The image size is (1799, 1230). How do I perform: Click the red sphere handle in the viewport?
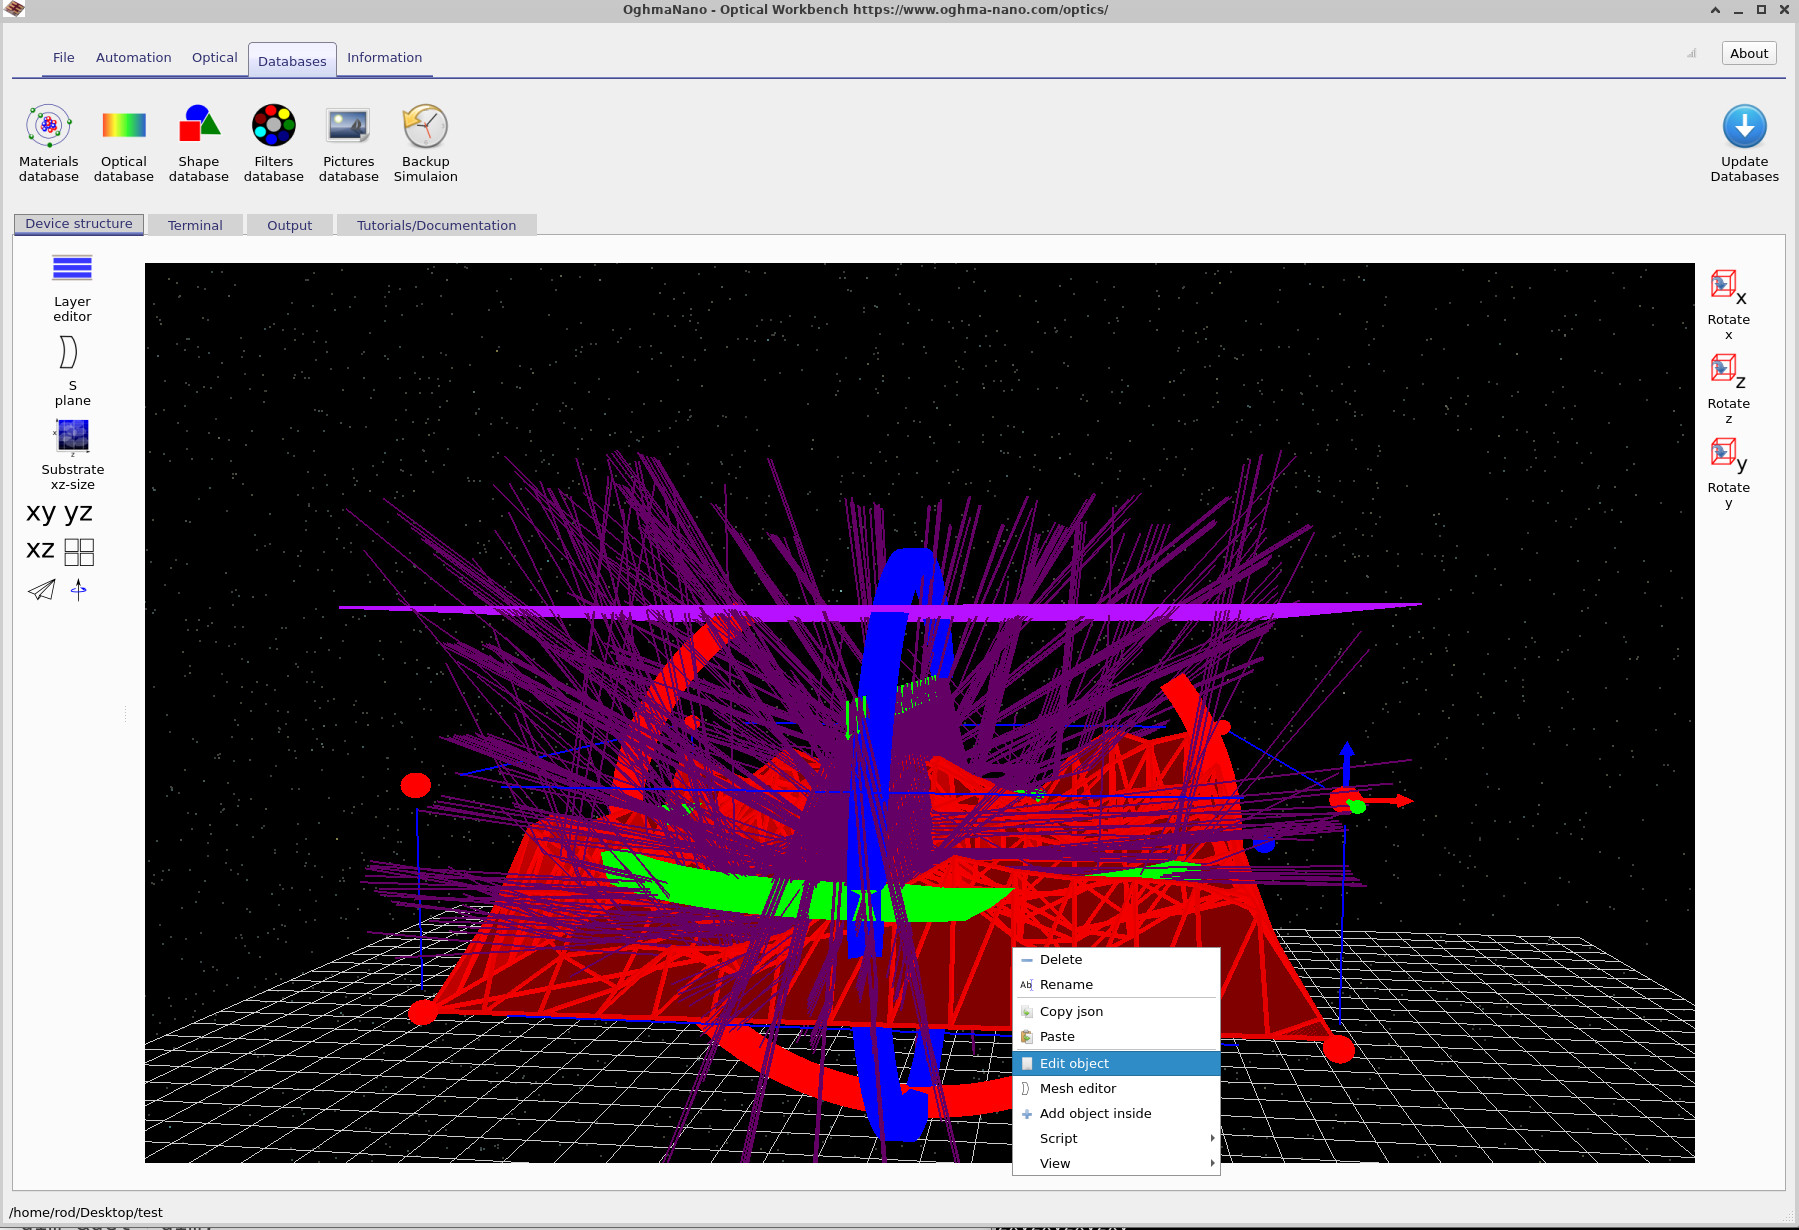pos(415,785)
